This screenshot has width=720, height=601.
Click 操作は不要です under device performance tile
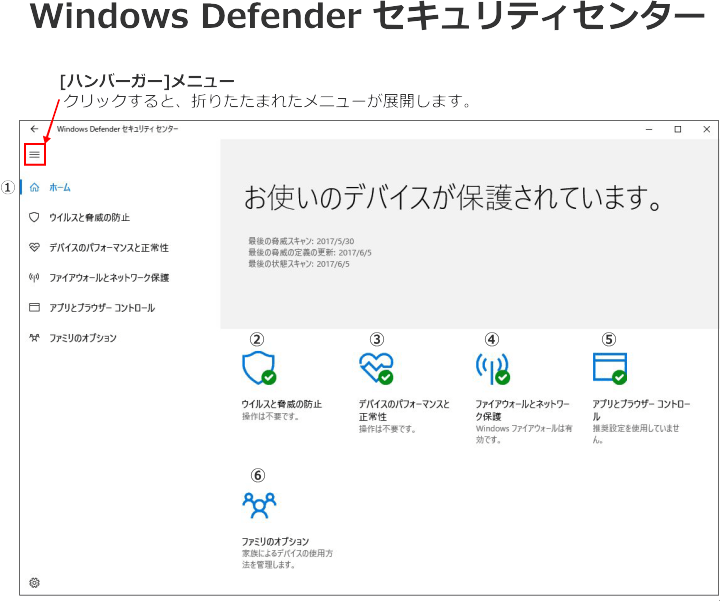tap(388, 429)
